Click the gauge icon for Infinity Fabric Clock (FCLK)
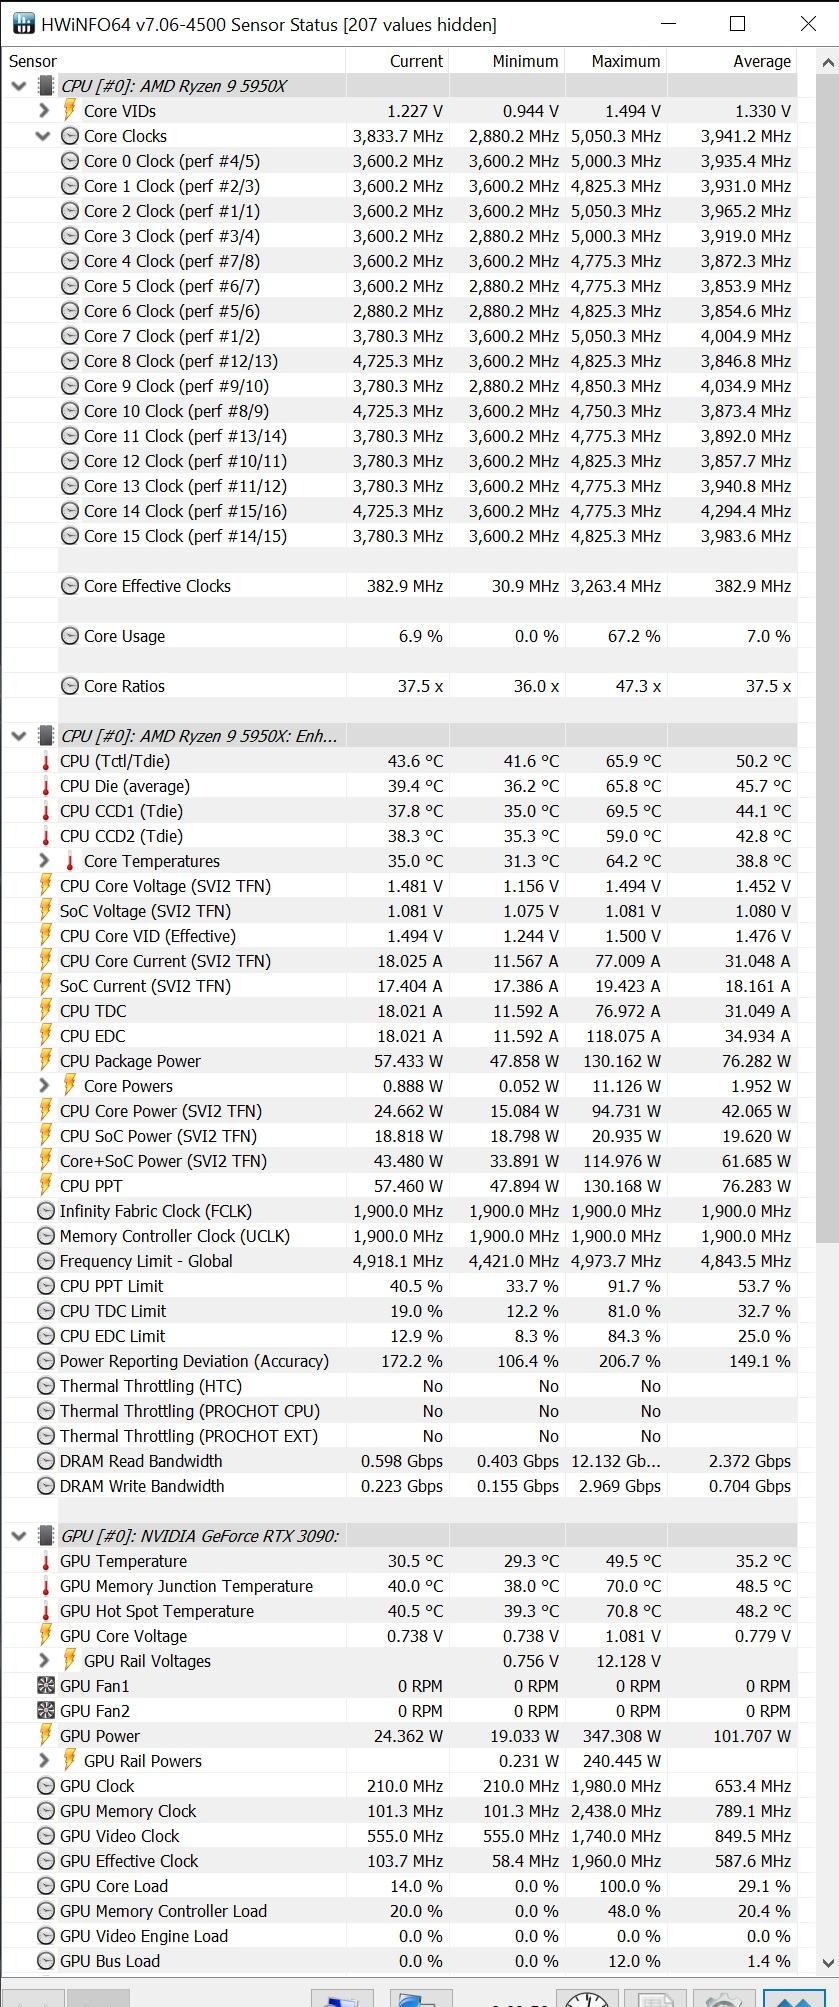Image resolution: width=839 pixels, height=2007 pixels. 45,1211
